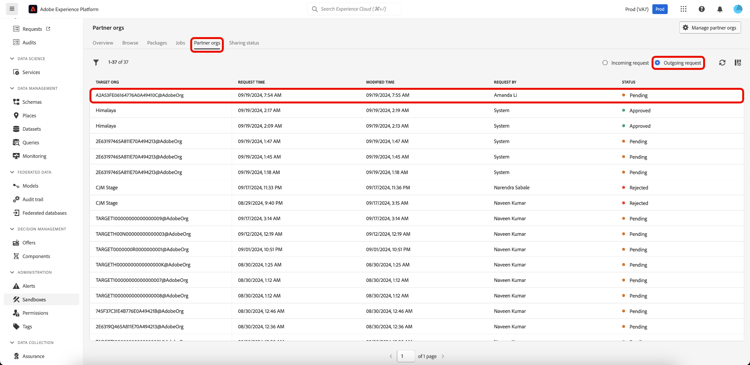
Task: Click the Assurance sidebar icon
Action: (x=16, y=356)
